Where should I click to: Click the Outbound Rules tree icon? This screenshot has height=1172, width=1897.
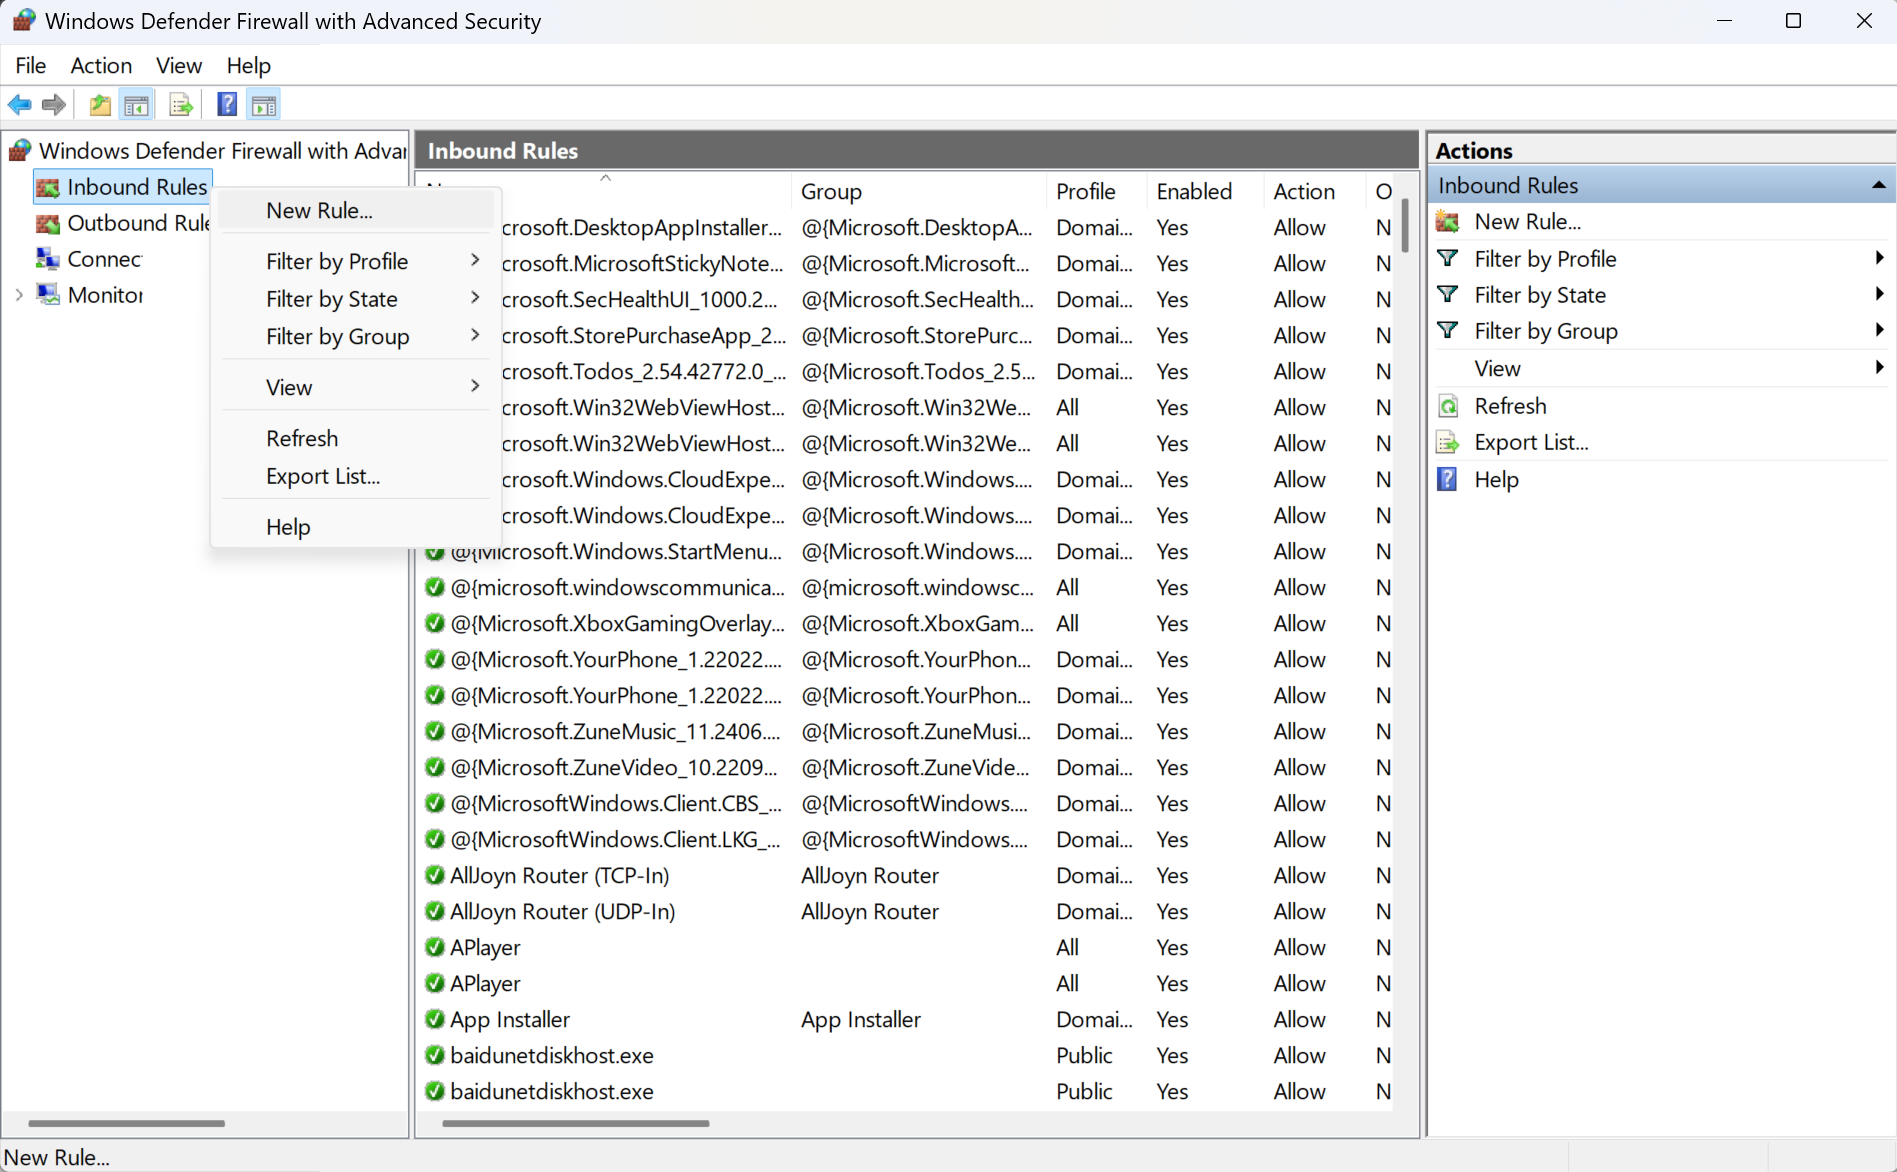pyautogui.click(x=48, y=223)
